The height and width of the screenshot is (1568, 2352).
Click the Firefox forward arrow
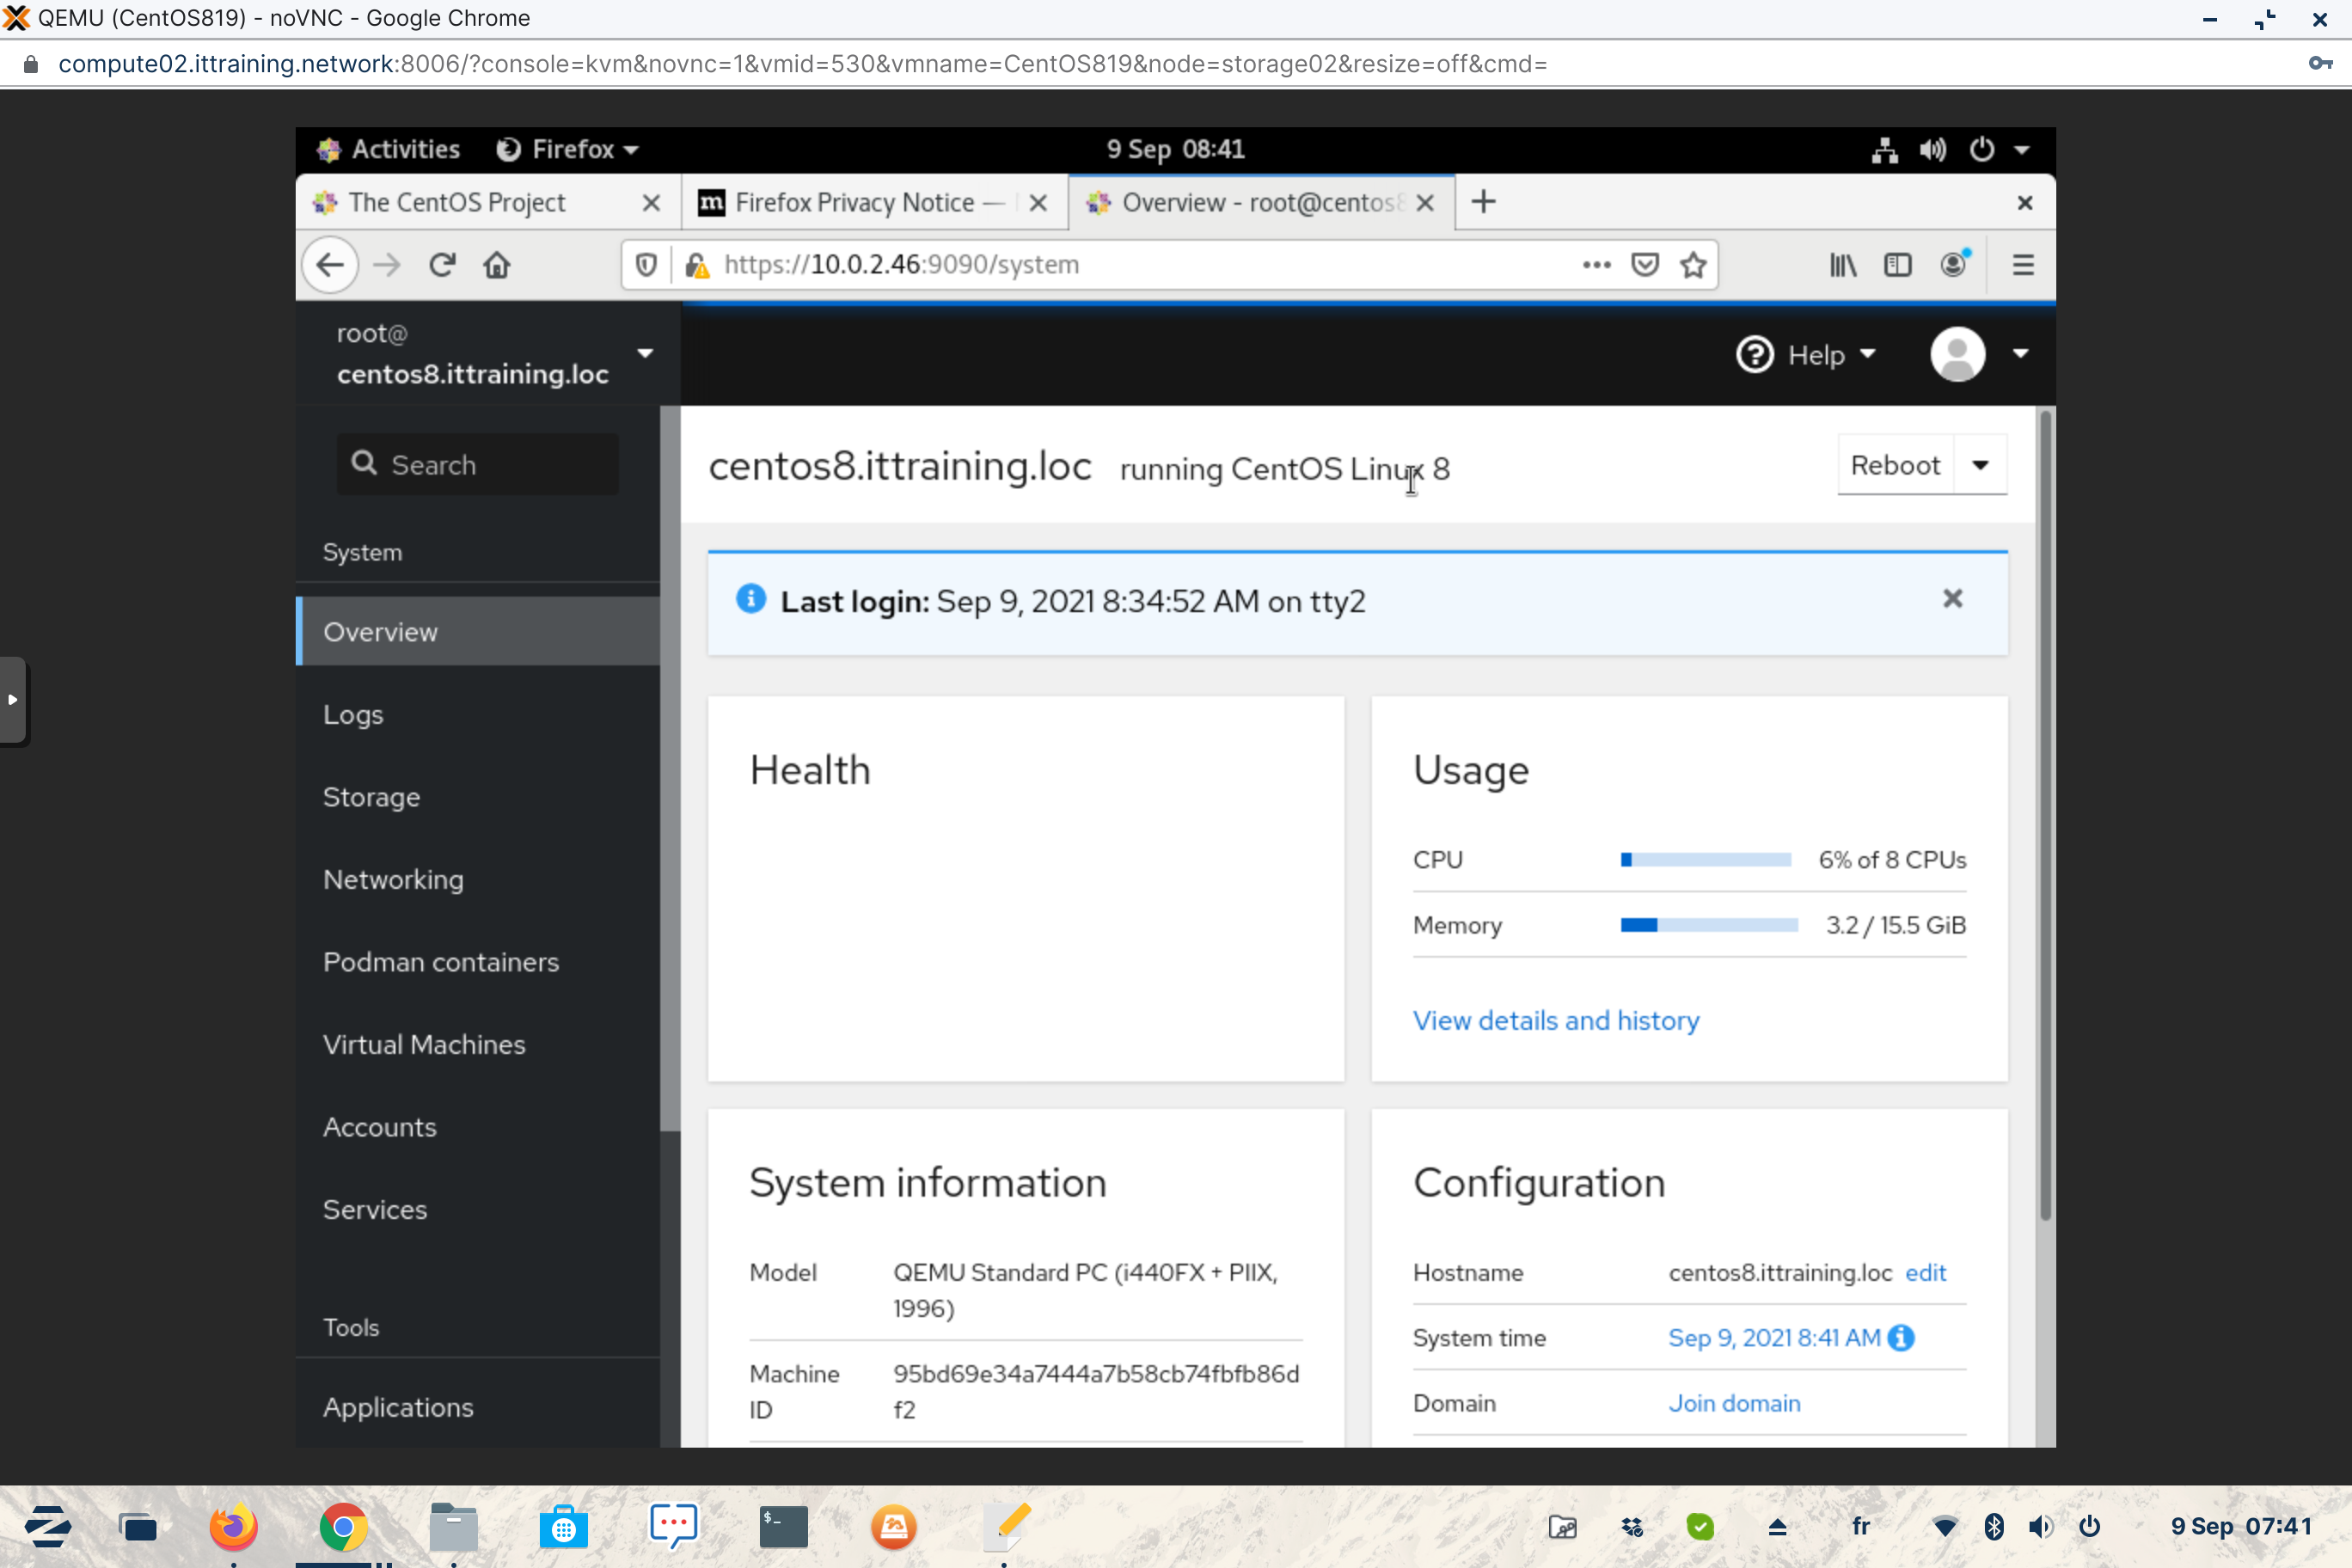(x=386, y=265)
